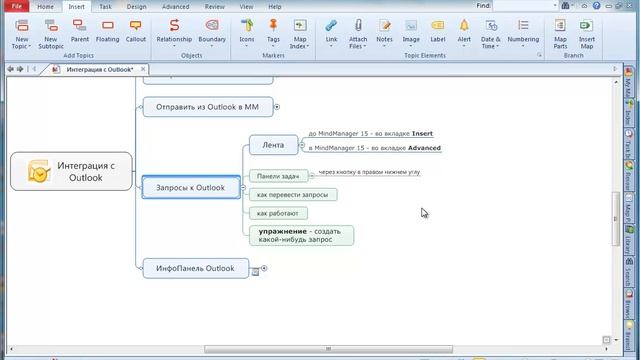
Task: Switch to the Review tab
Action: click(x=215, y=7)
